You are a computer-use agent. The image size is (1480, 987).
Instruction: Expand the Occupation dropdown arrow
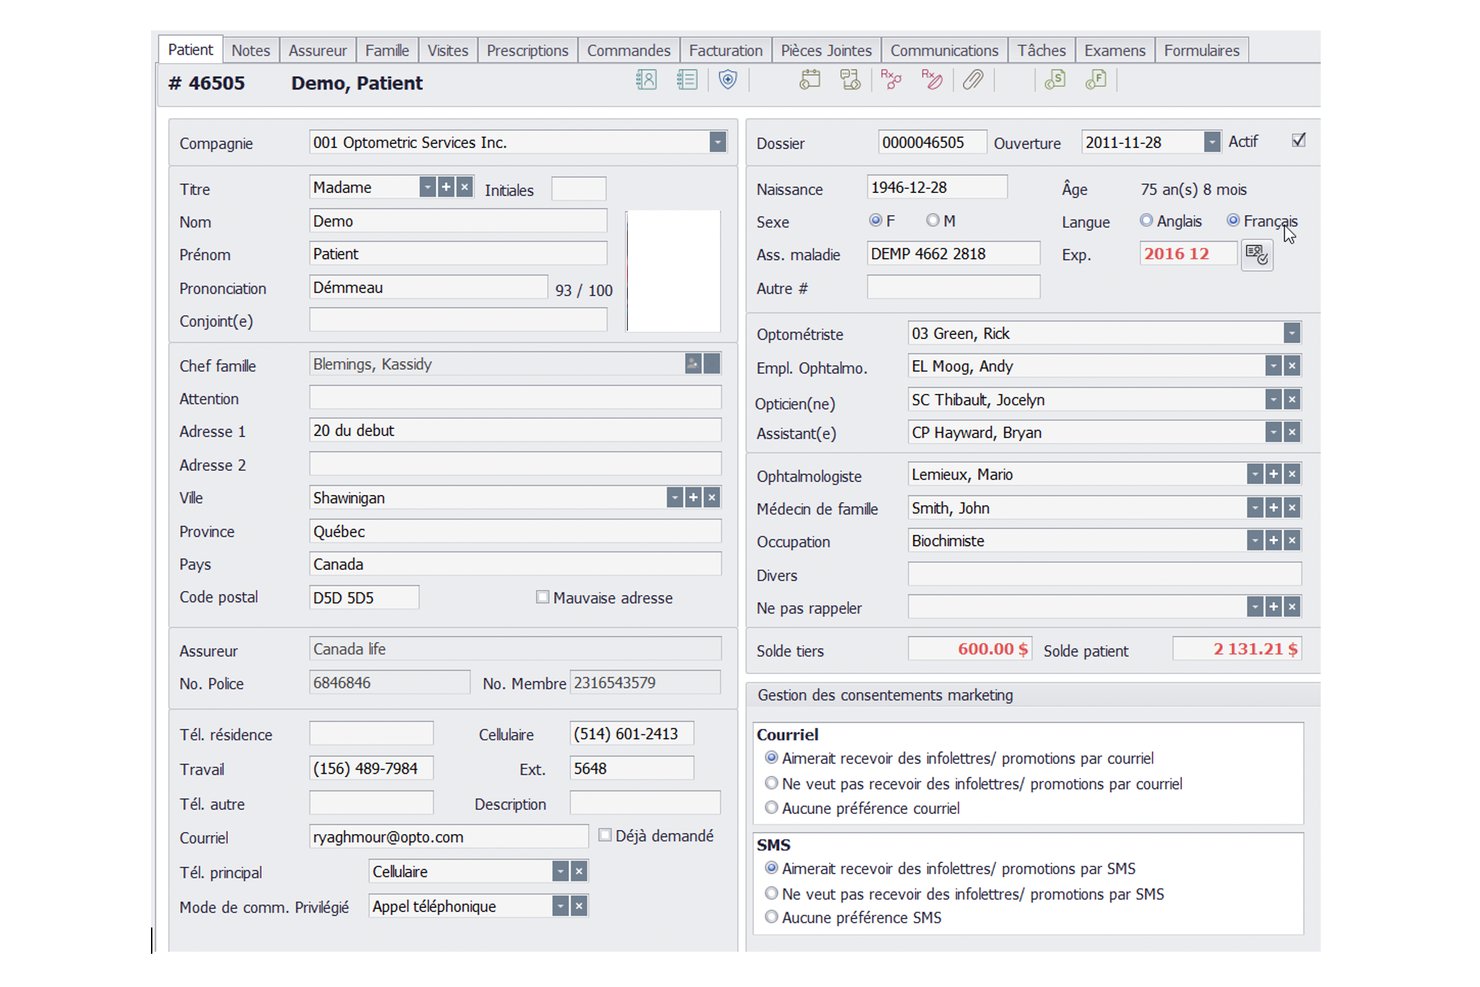[1255, 540]
